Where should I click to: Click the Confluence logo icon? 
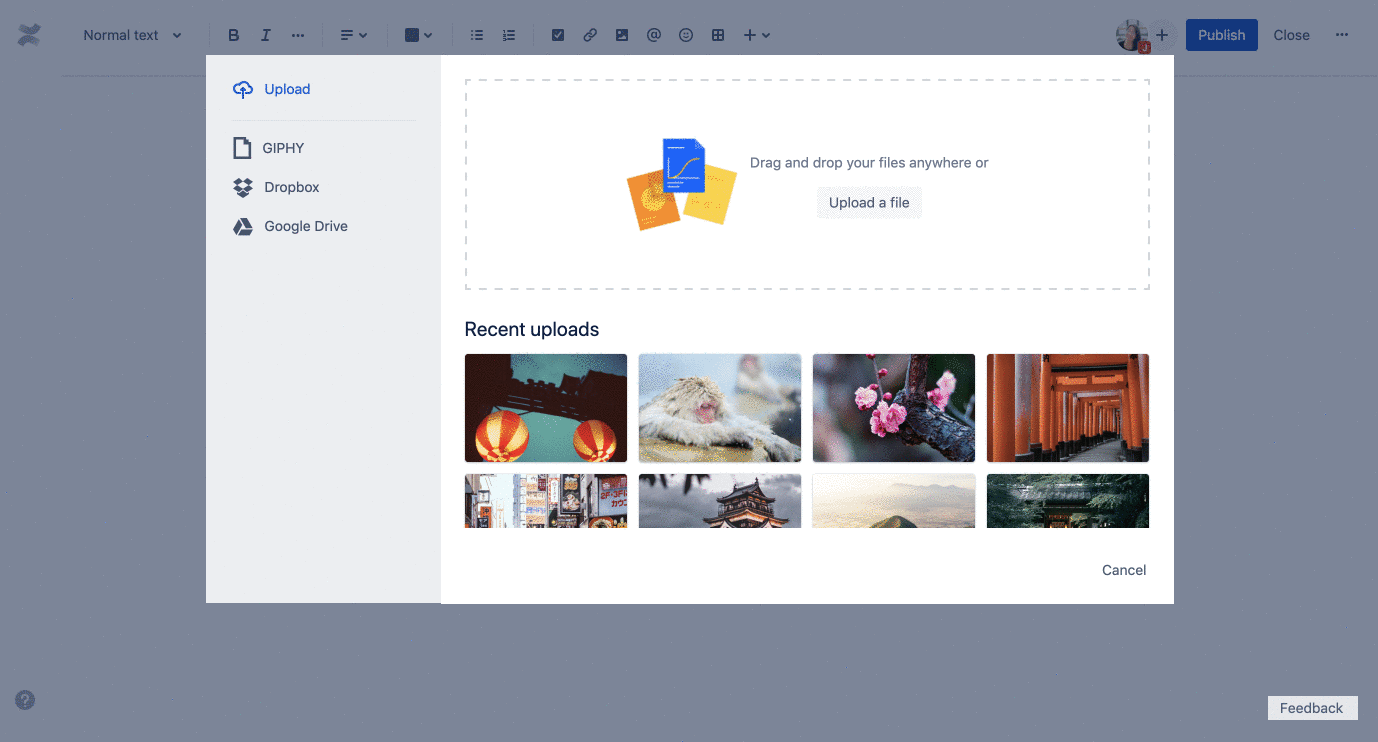coord(30,35)
